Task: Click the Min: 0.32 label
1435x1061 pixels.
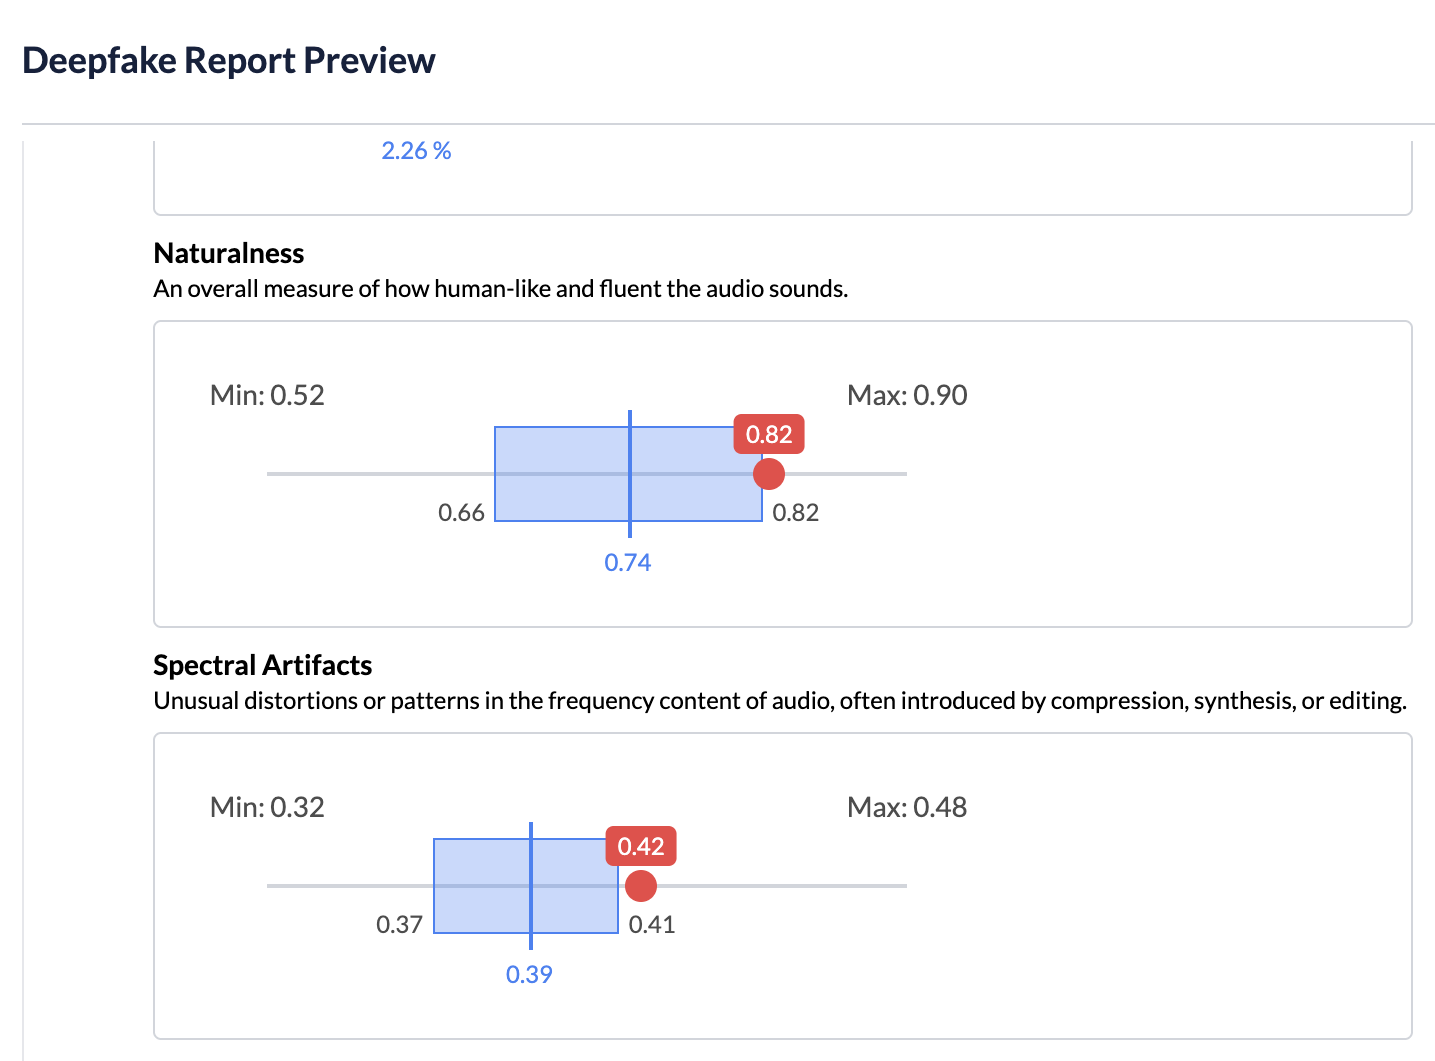Action: (267, 808)
